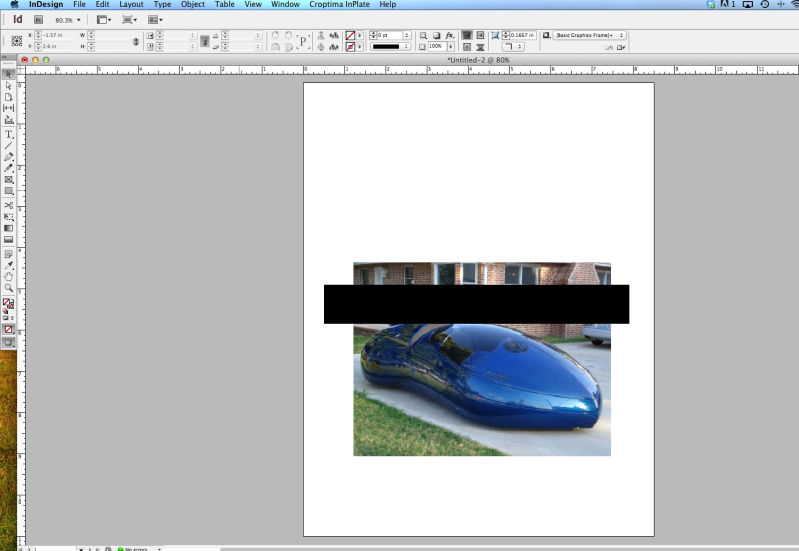The height and width of the screenshot is (551, 799).
Task: Toggle wrap around bounding box button
Action: pos(480,35)
